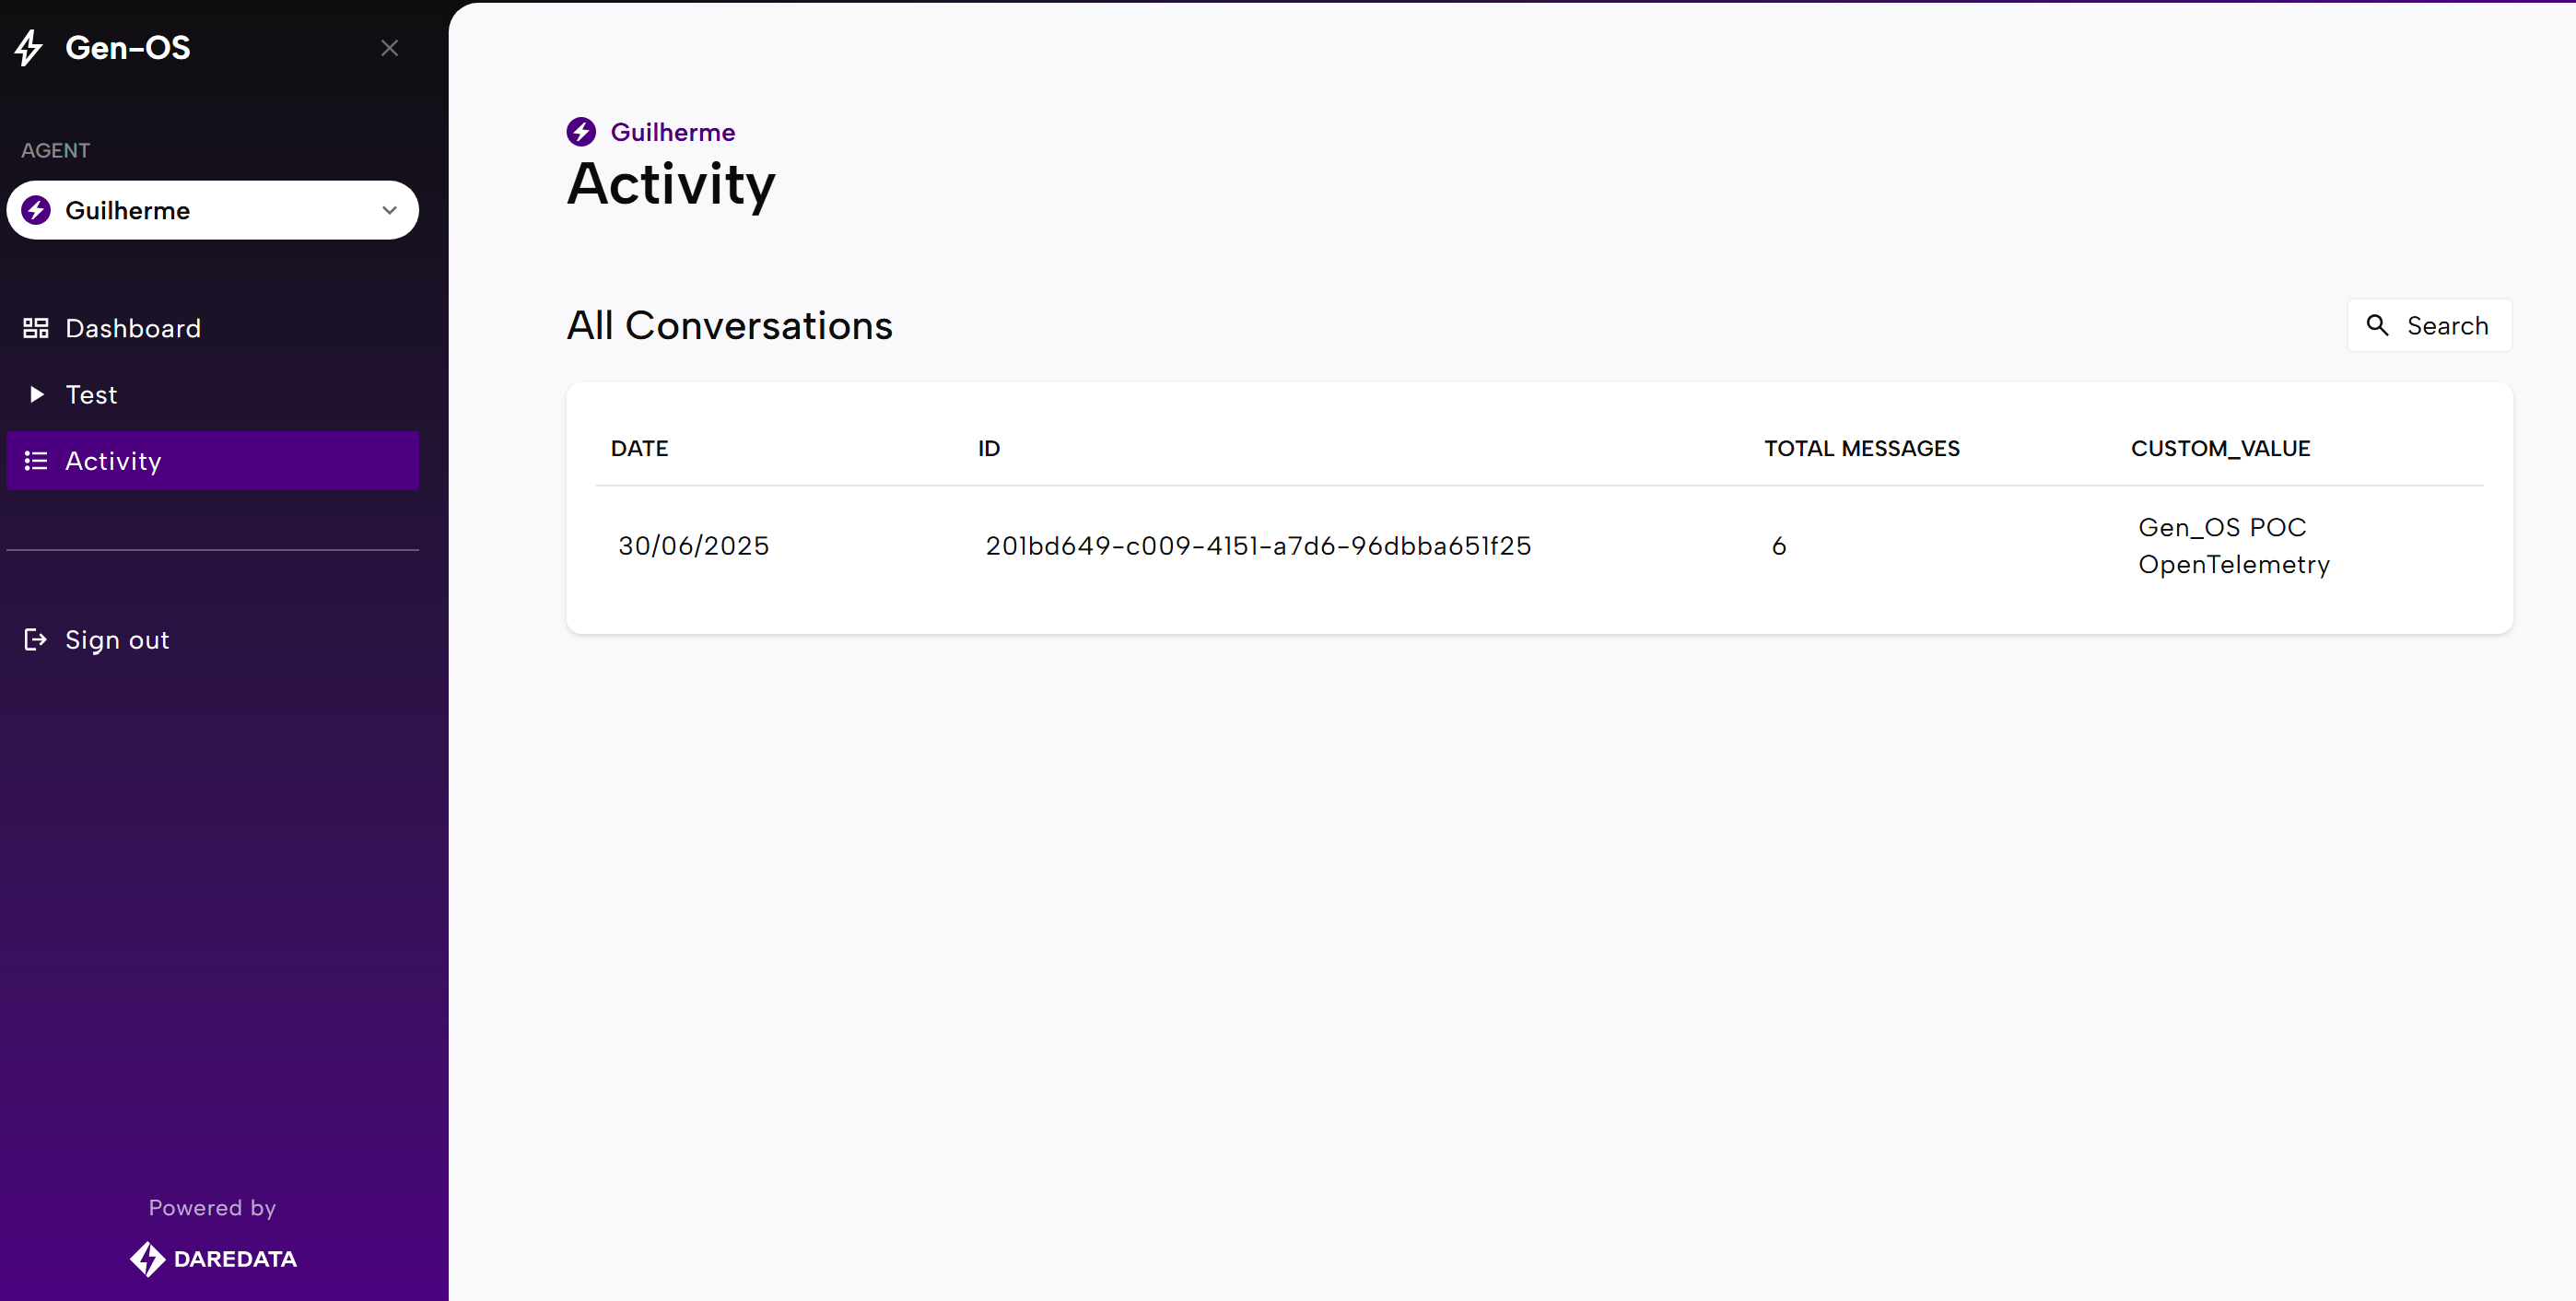
Task: Open the Guilherme agent dropdown
Action: click(x=212, y=210)
